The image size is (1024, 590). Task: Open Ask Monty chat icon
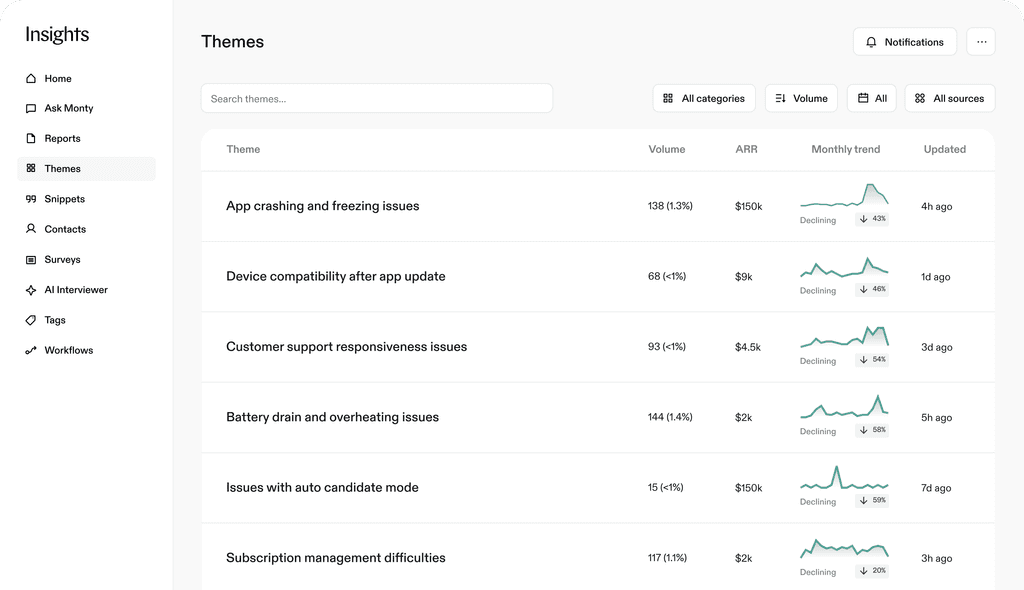coord(31,109)
